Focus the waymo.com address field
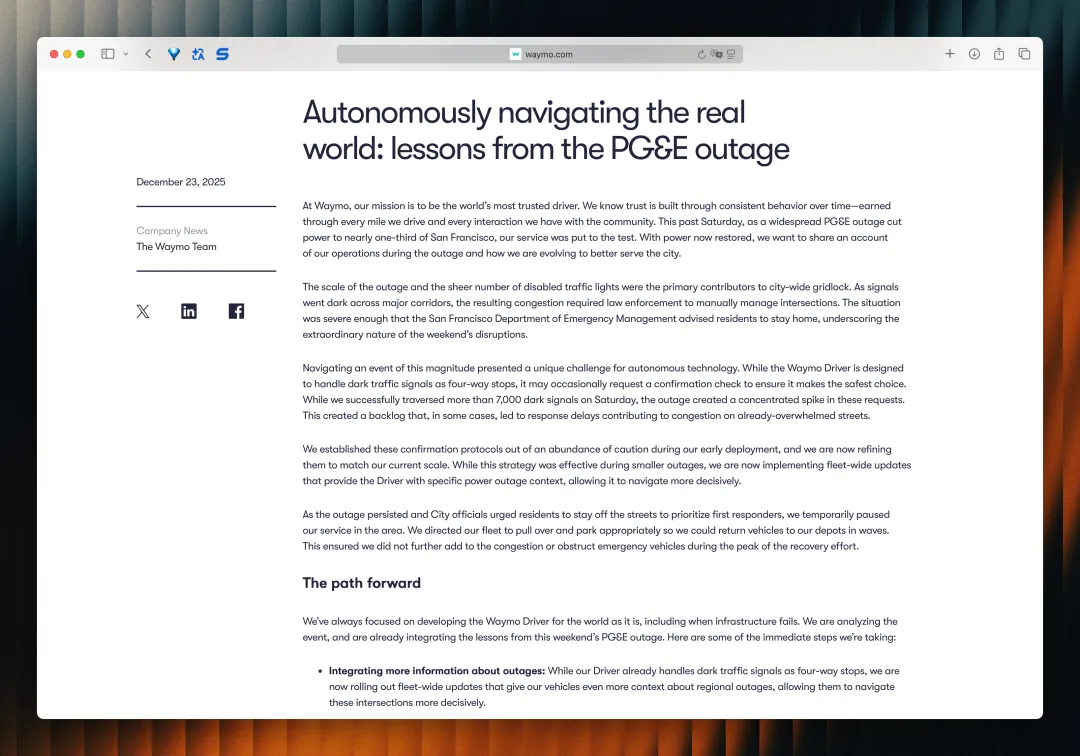 (539, 54)
